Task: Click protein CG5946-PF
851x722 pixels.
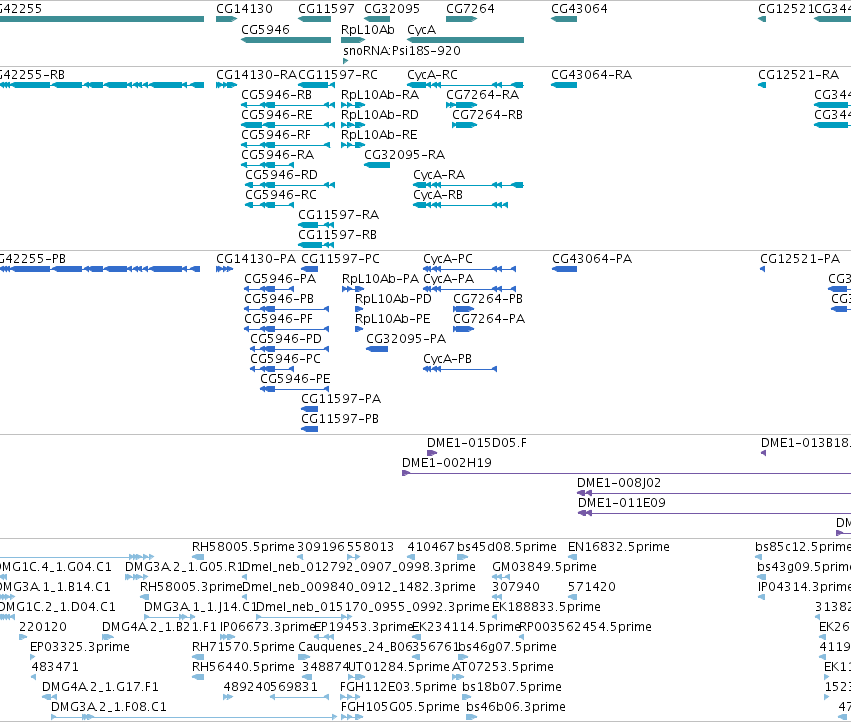Action: pyautogui.click(x=278, y=319)
